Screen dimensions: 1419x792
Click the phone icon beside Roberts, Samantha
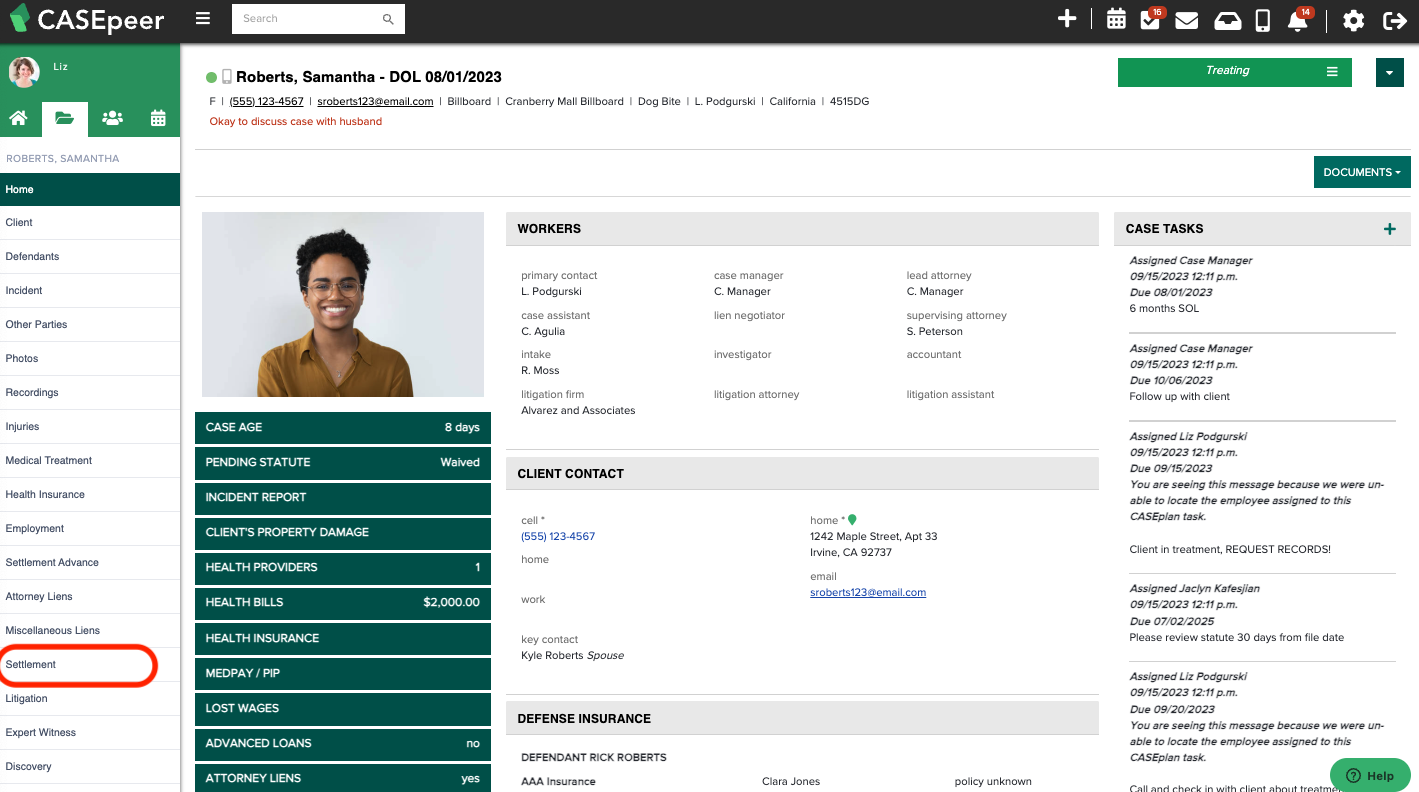pos(227,77)
